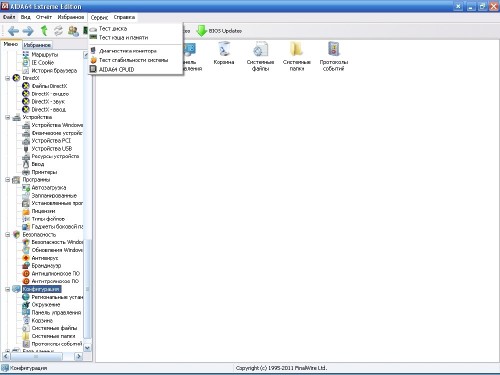Select Запланированные tree item
The width and height of the screenshot is (500, 375).
pyautogui.click(x=54, y=196)
